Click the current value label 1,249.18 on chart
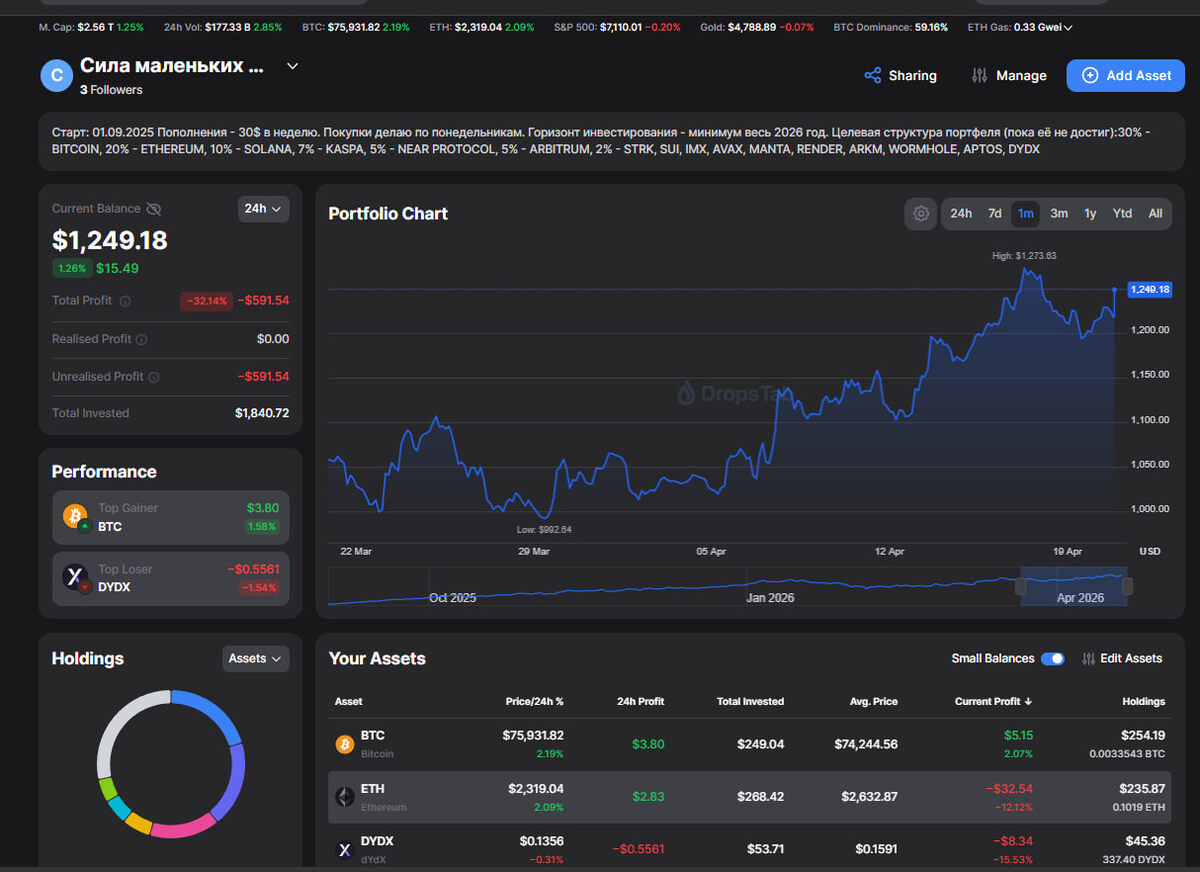The height and width of the screenshot is (872, 1200). [x=1149, y=289]
